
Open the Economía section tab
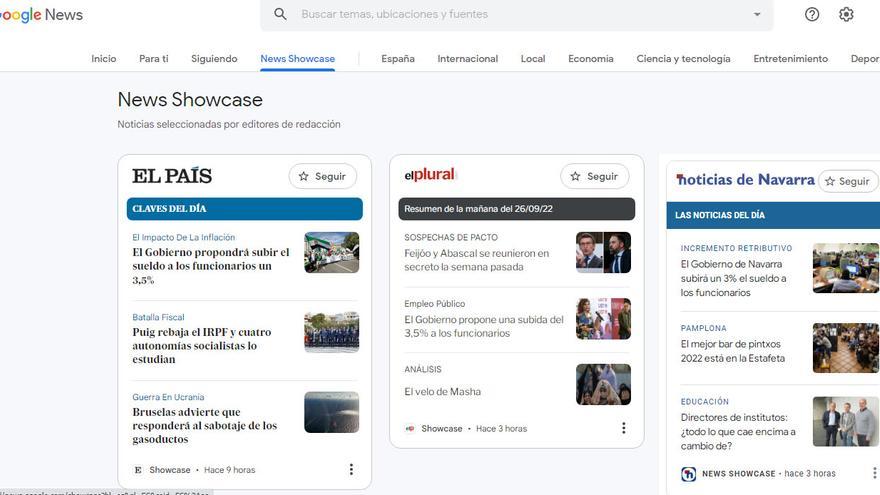coord(590,58)
